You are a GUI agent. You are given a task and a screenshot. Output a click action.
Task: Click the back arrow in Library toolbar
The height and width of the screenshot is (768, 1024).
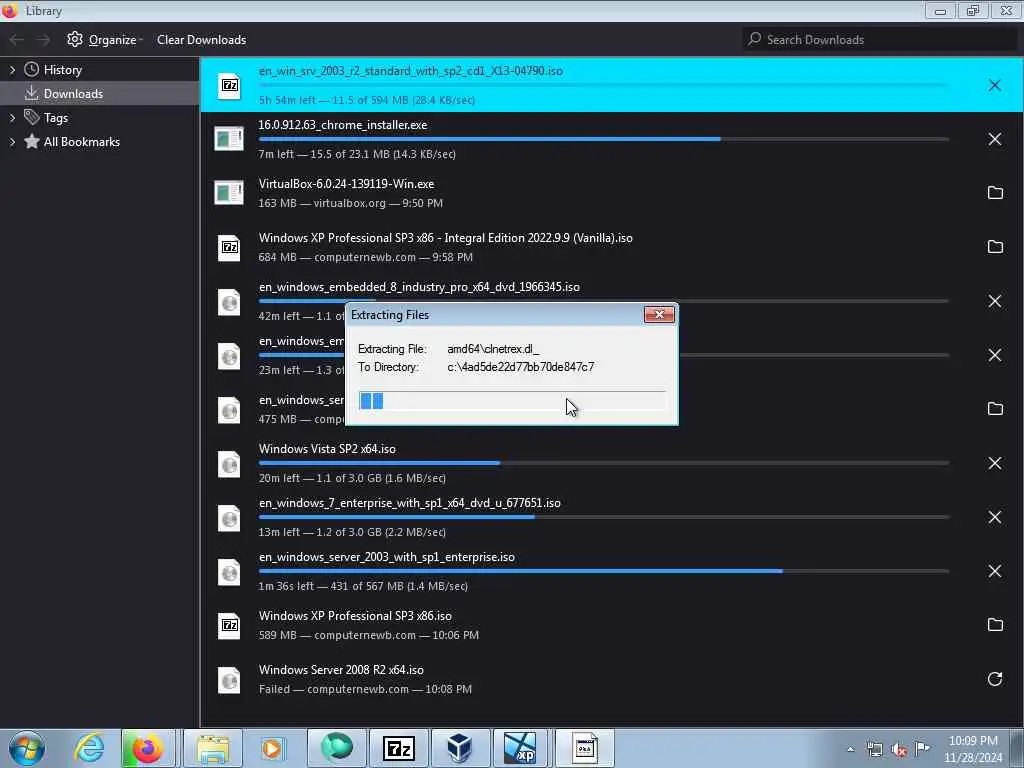pos(16,40)
